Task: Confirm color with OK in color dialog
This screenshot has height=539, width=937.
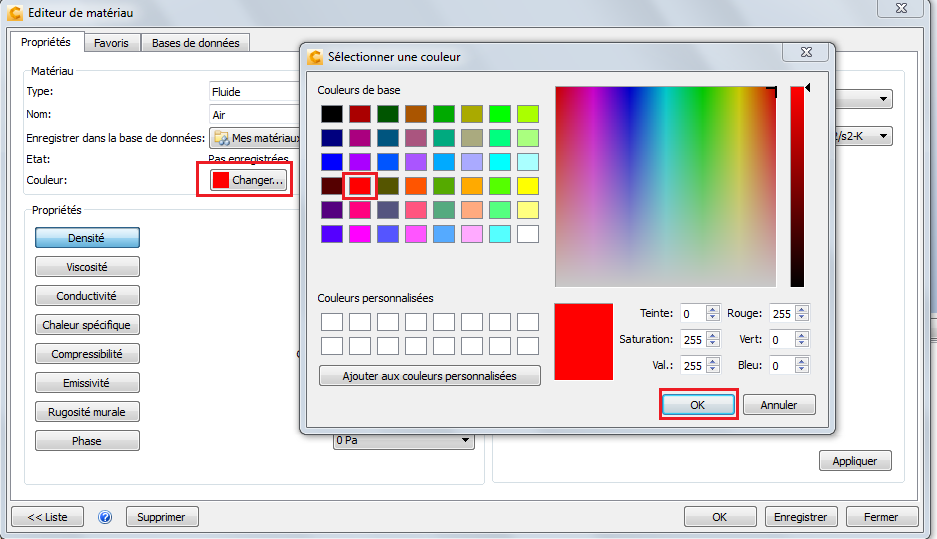Action: [x=698, y=405]
